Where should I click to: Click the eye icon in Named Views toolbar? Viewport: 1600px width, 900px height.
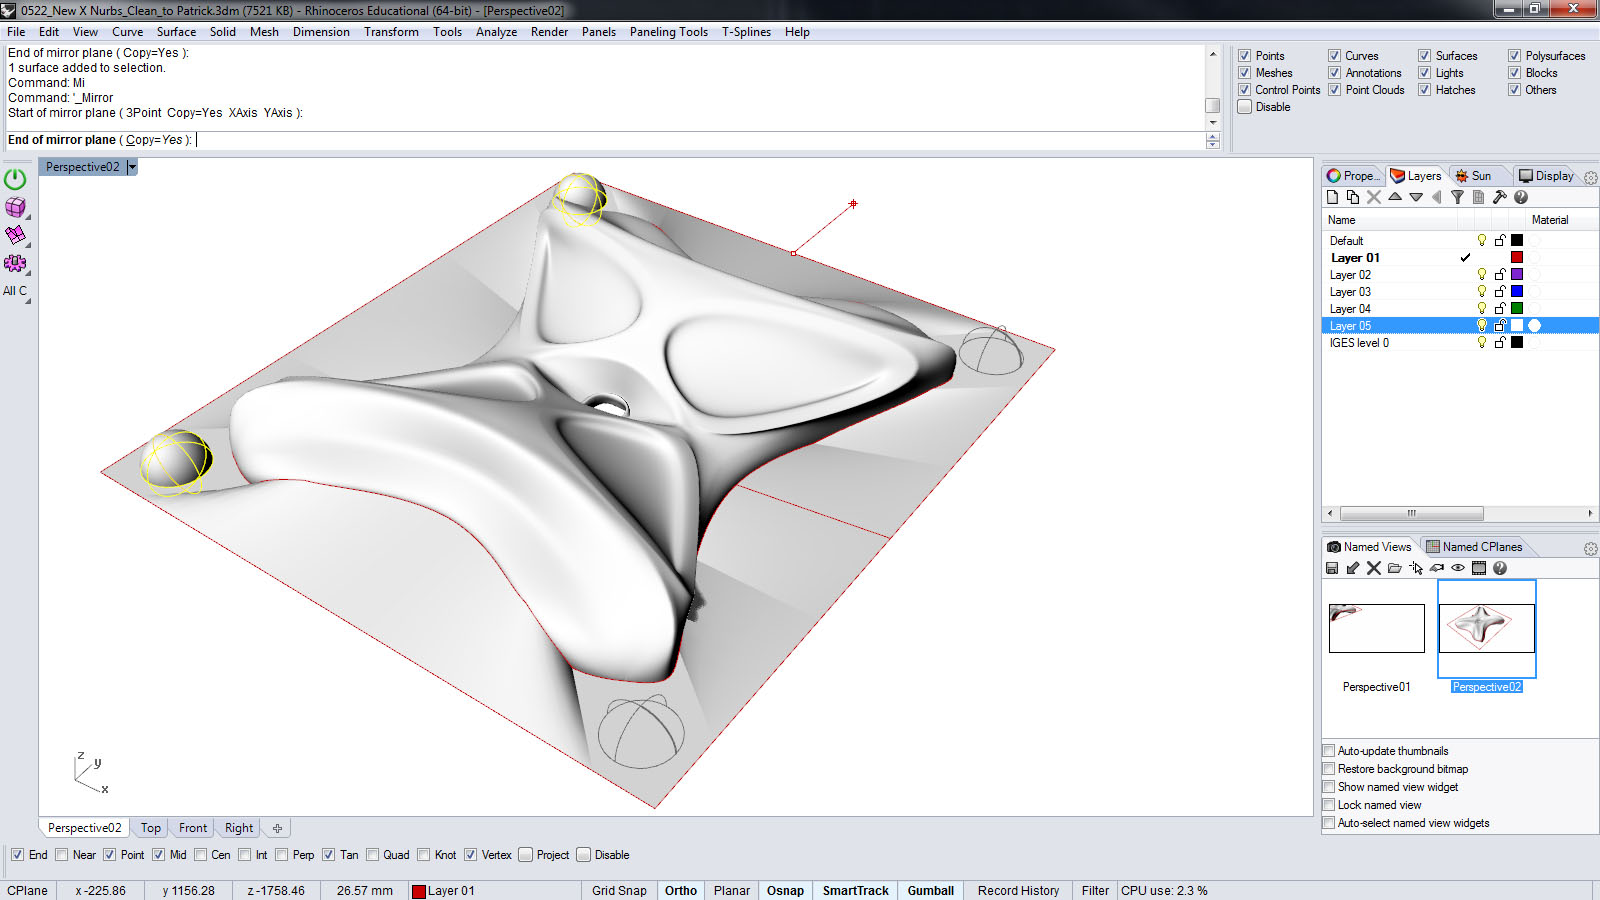coord(1458,568)
